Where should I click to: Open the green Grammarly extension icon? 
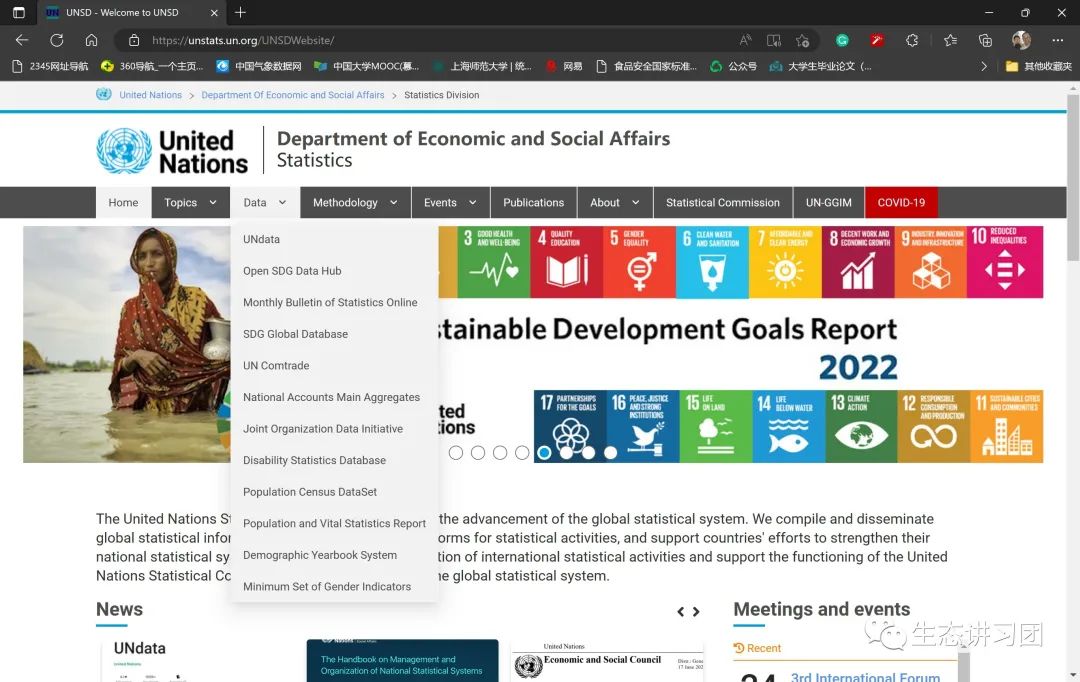(x=842, y=40)
